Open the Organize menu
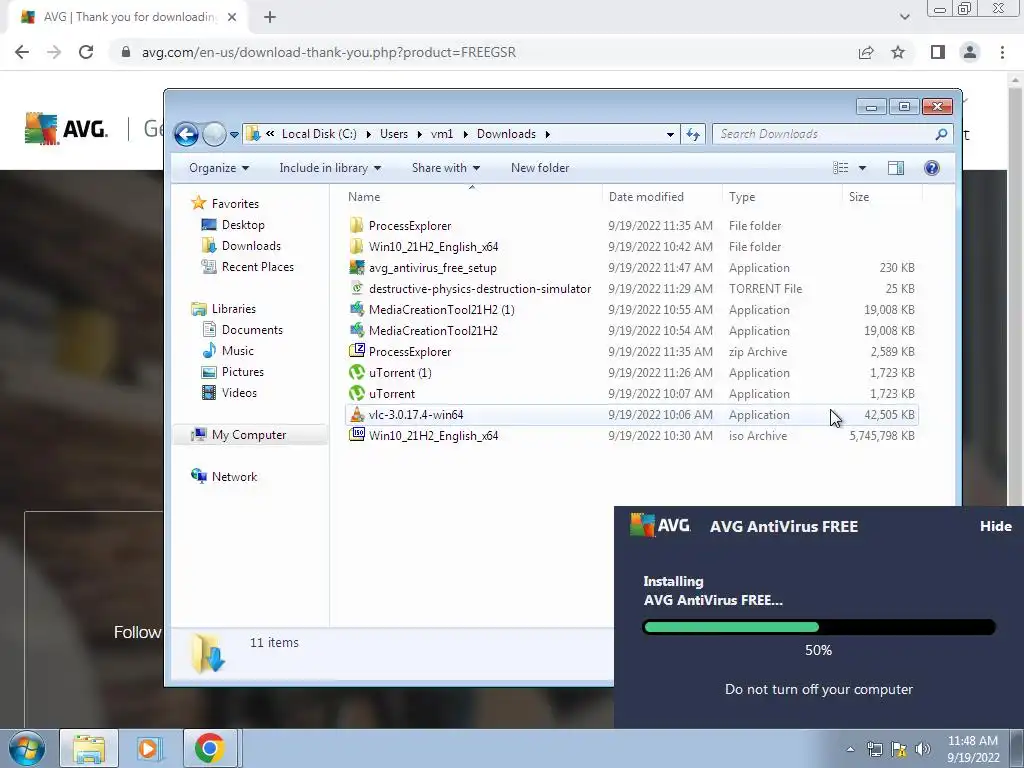Image resolution: width=1024 pixels, height=768 pixels. (x=219, y=168)
